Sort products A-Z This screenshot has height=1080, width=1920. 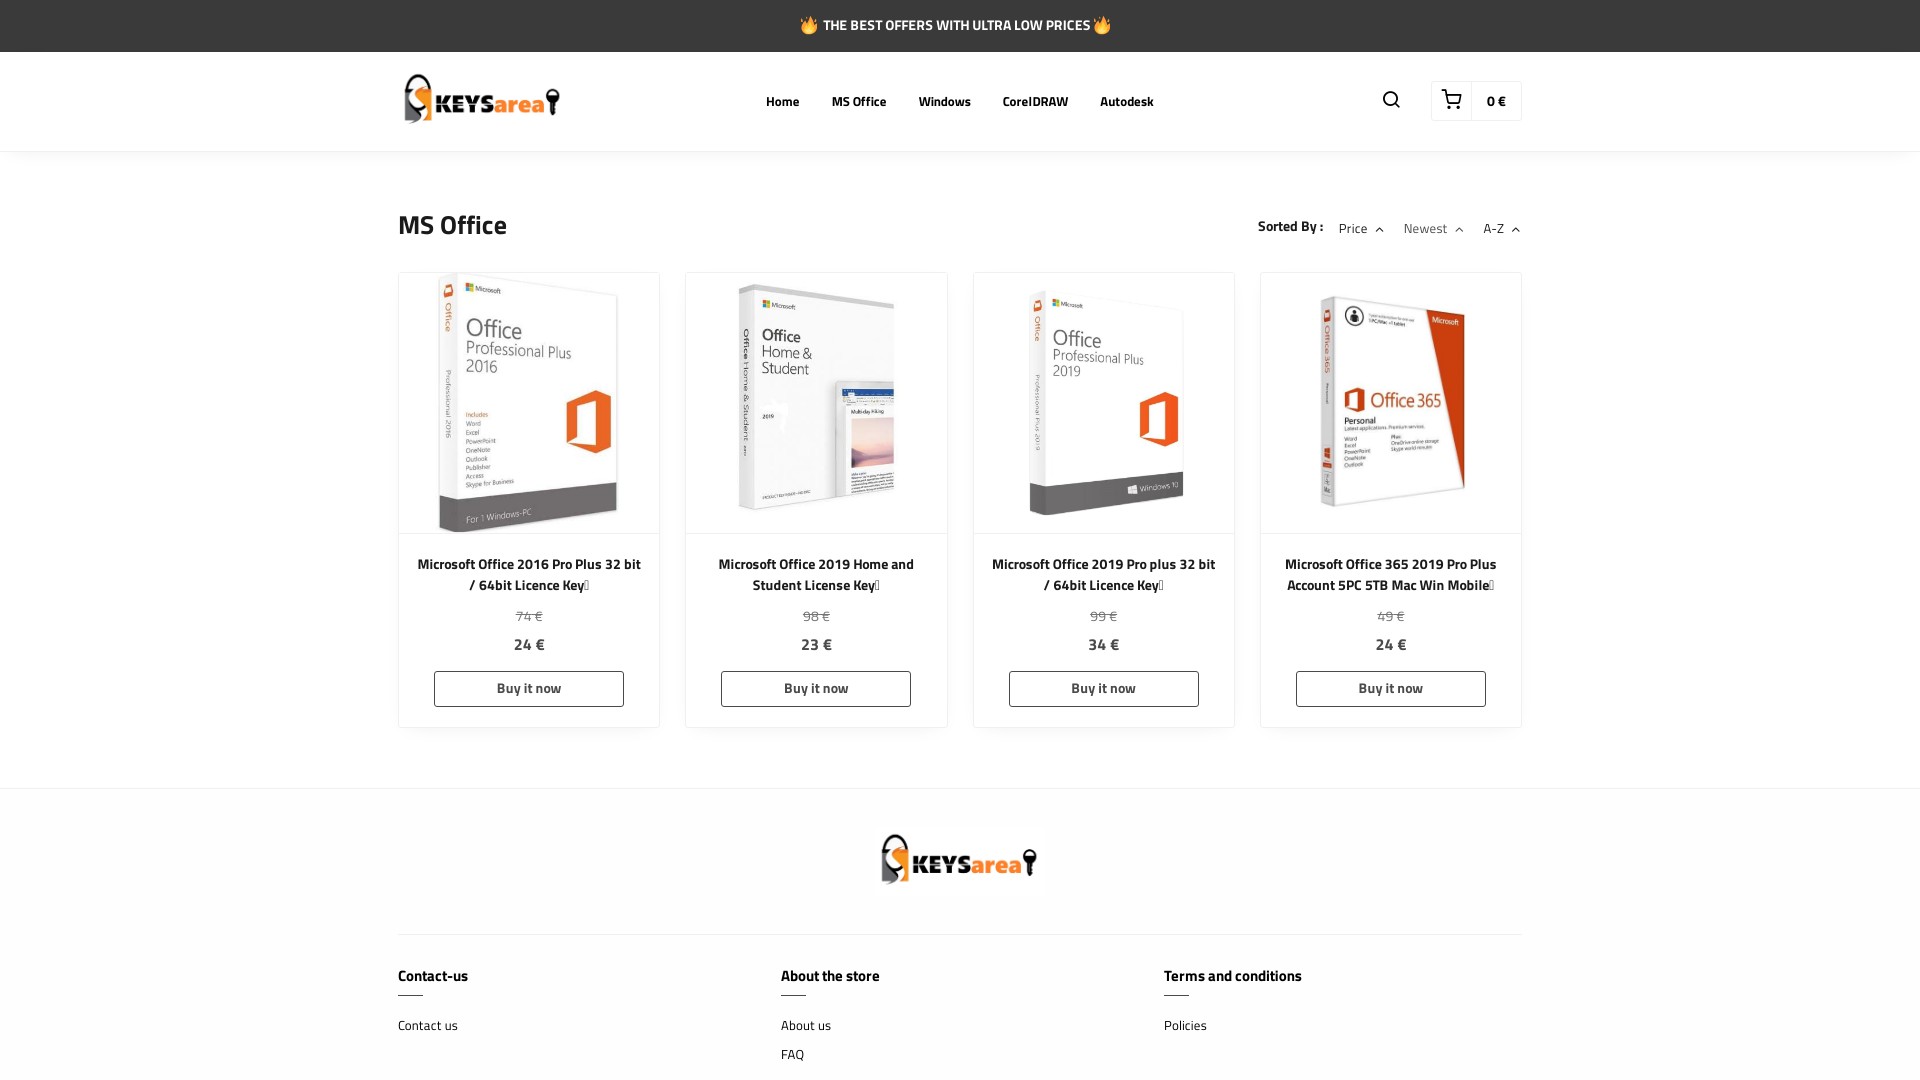pos(1501,229)
